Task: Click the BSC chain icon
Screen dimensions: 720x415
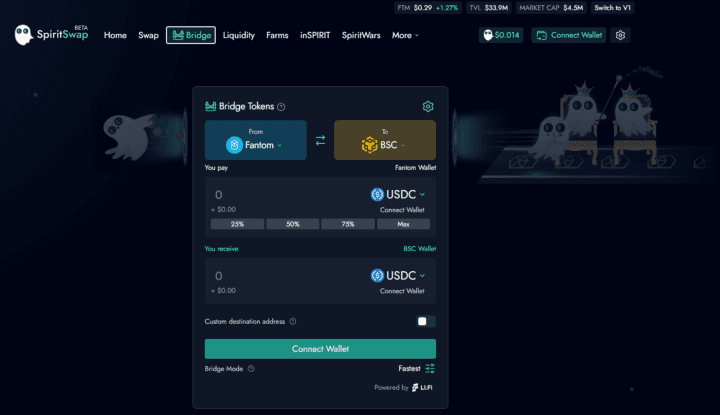Action: click(x=369, y=145)
